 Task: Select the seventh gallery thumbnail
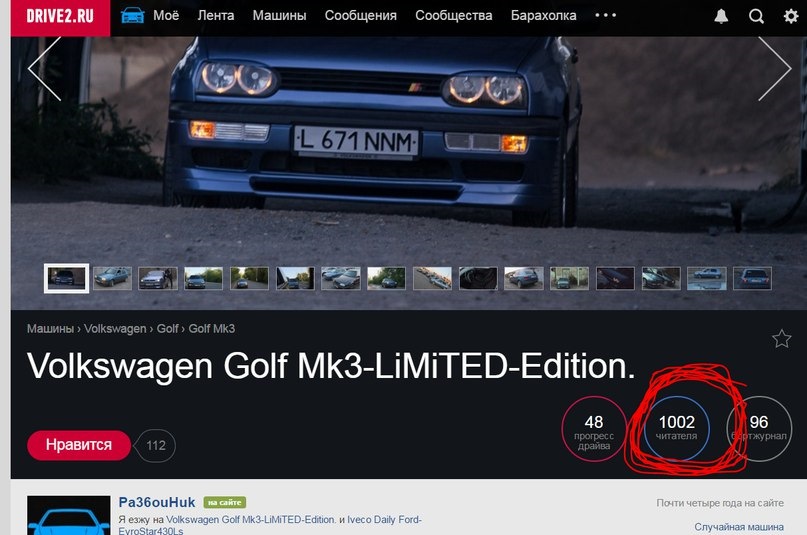341,278
